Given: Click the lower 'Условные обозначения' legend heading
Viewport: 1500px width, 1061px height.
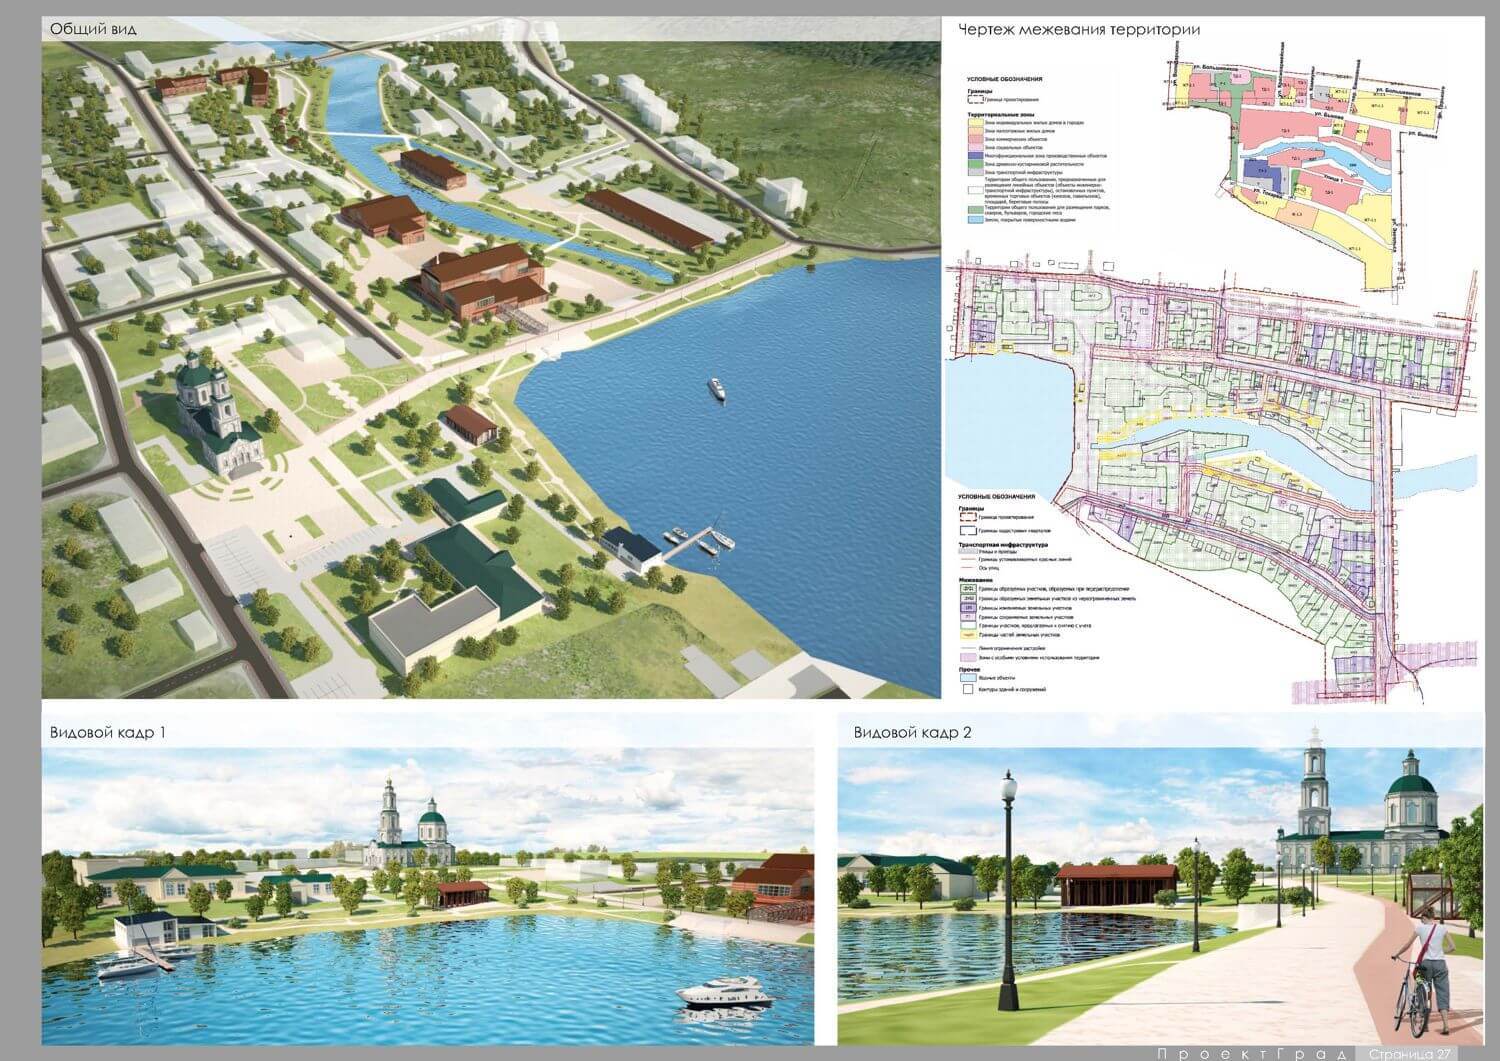Looking at the screenshot, I should tap(996, 497).
